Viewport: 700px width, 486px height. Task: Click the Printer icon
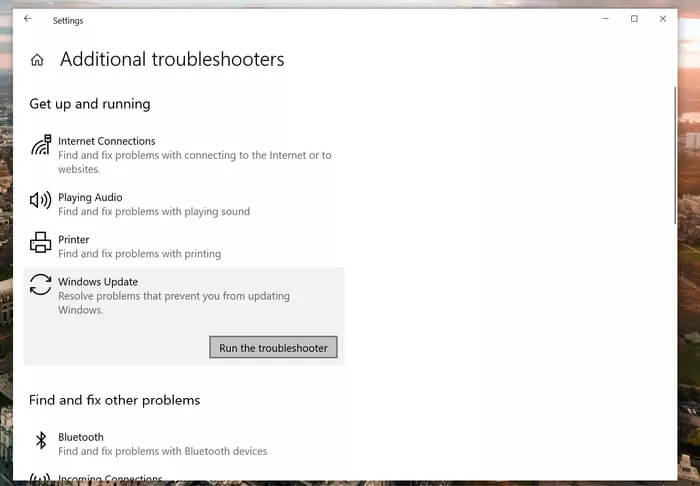tap(41, 242)
